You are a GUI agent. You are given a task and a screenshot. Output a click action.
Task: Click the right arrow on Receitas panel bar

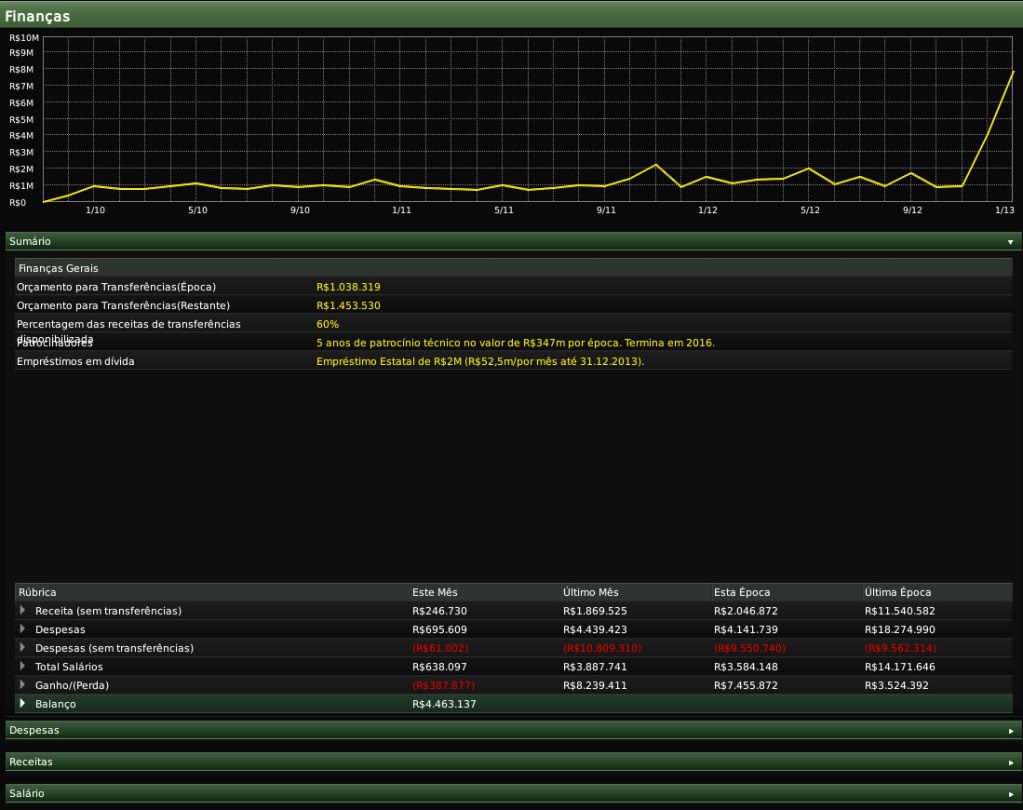coord(1010,762)
